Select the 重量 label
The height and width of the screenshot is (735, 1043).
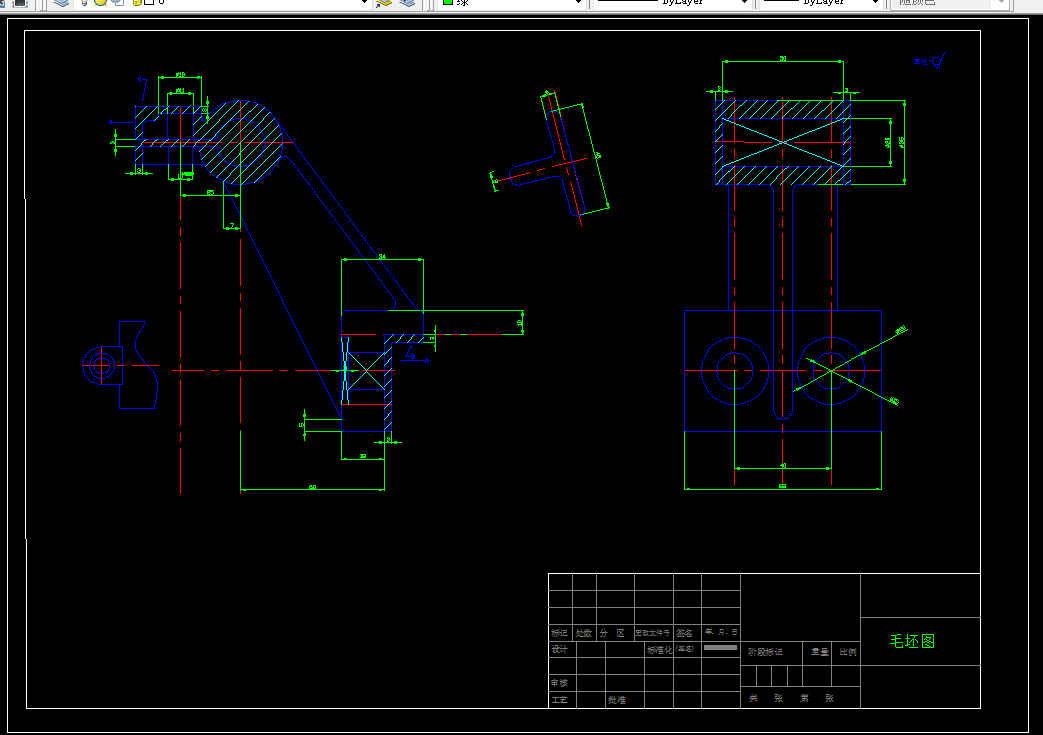[820, 652]
